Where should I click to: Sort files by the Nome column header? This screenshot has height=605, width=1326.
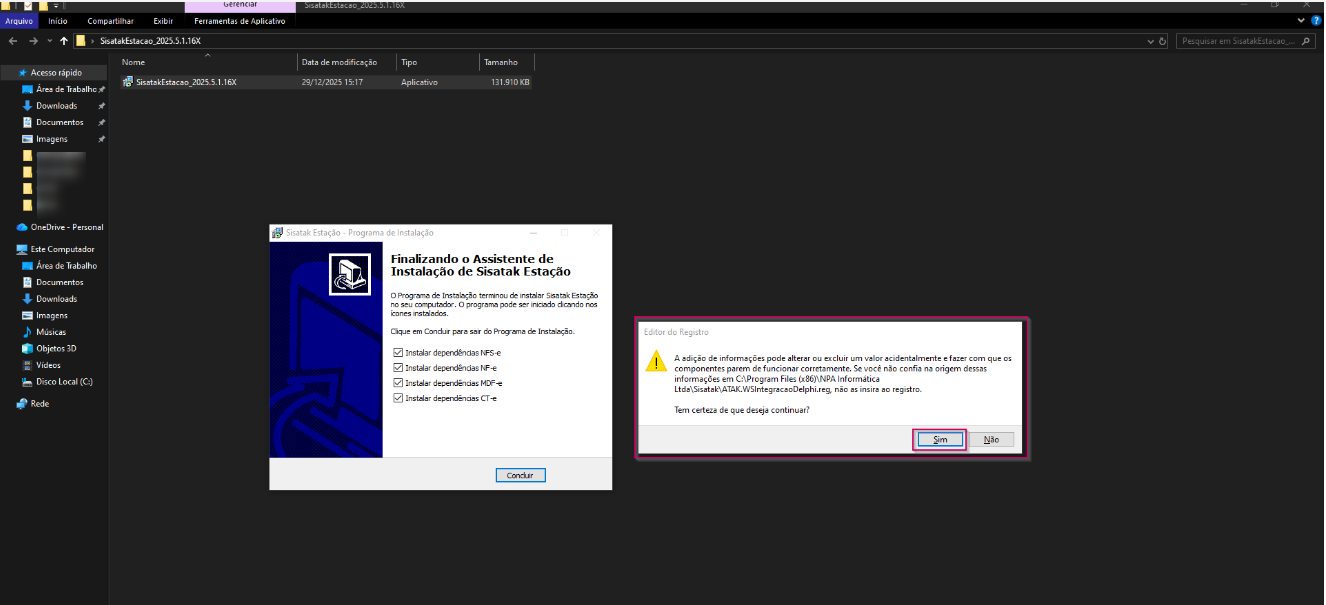(x=207, y=62)
